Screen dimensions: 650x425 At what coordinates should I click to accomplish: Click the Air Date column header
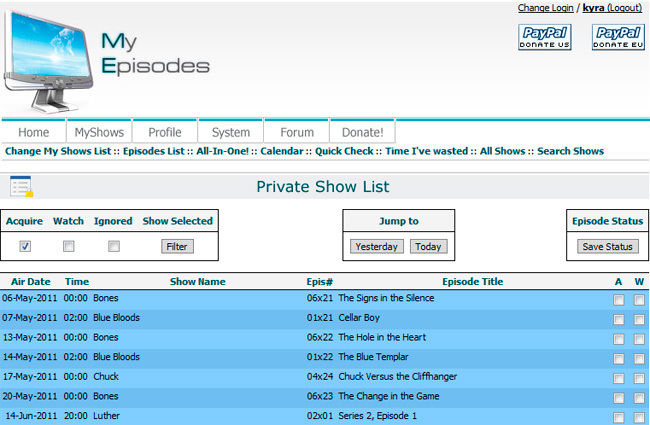[x=31, y=282]
